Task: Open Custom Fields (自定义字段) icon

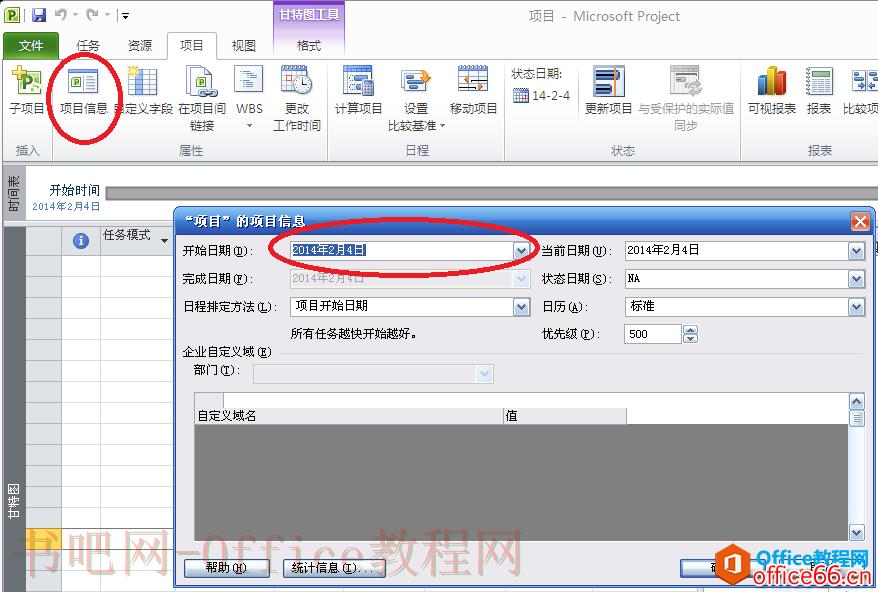Action: click(142, 81)
